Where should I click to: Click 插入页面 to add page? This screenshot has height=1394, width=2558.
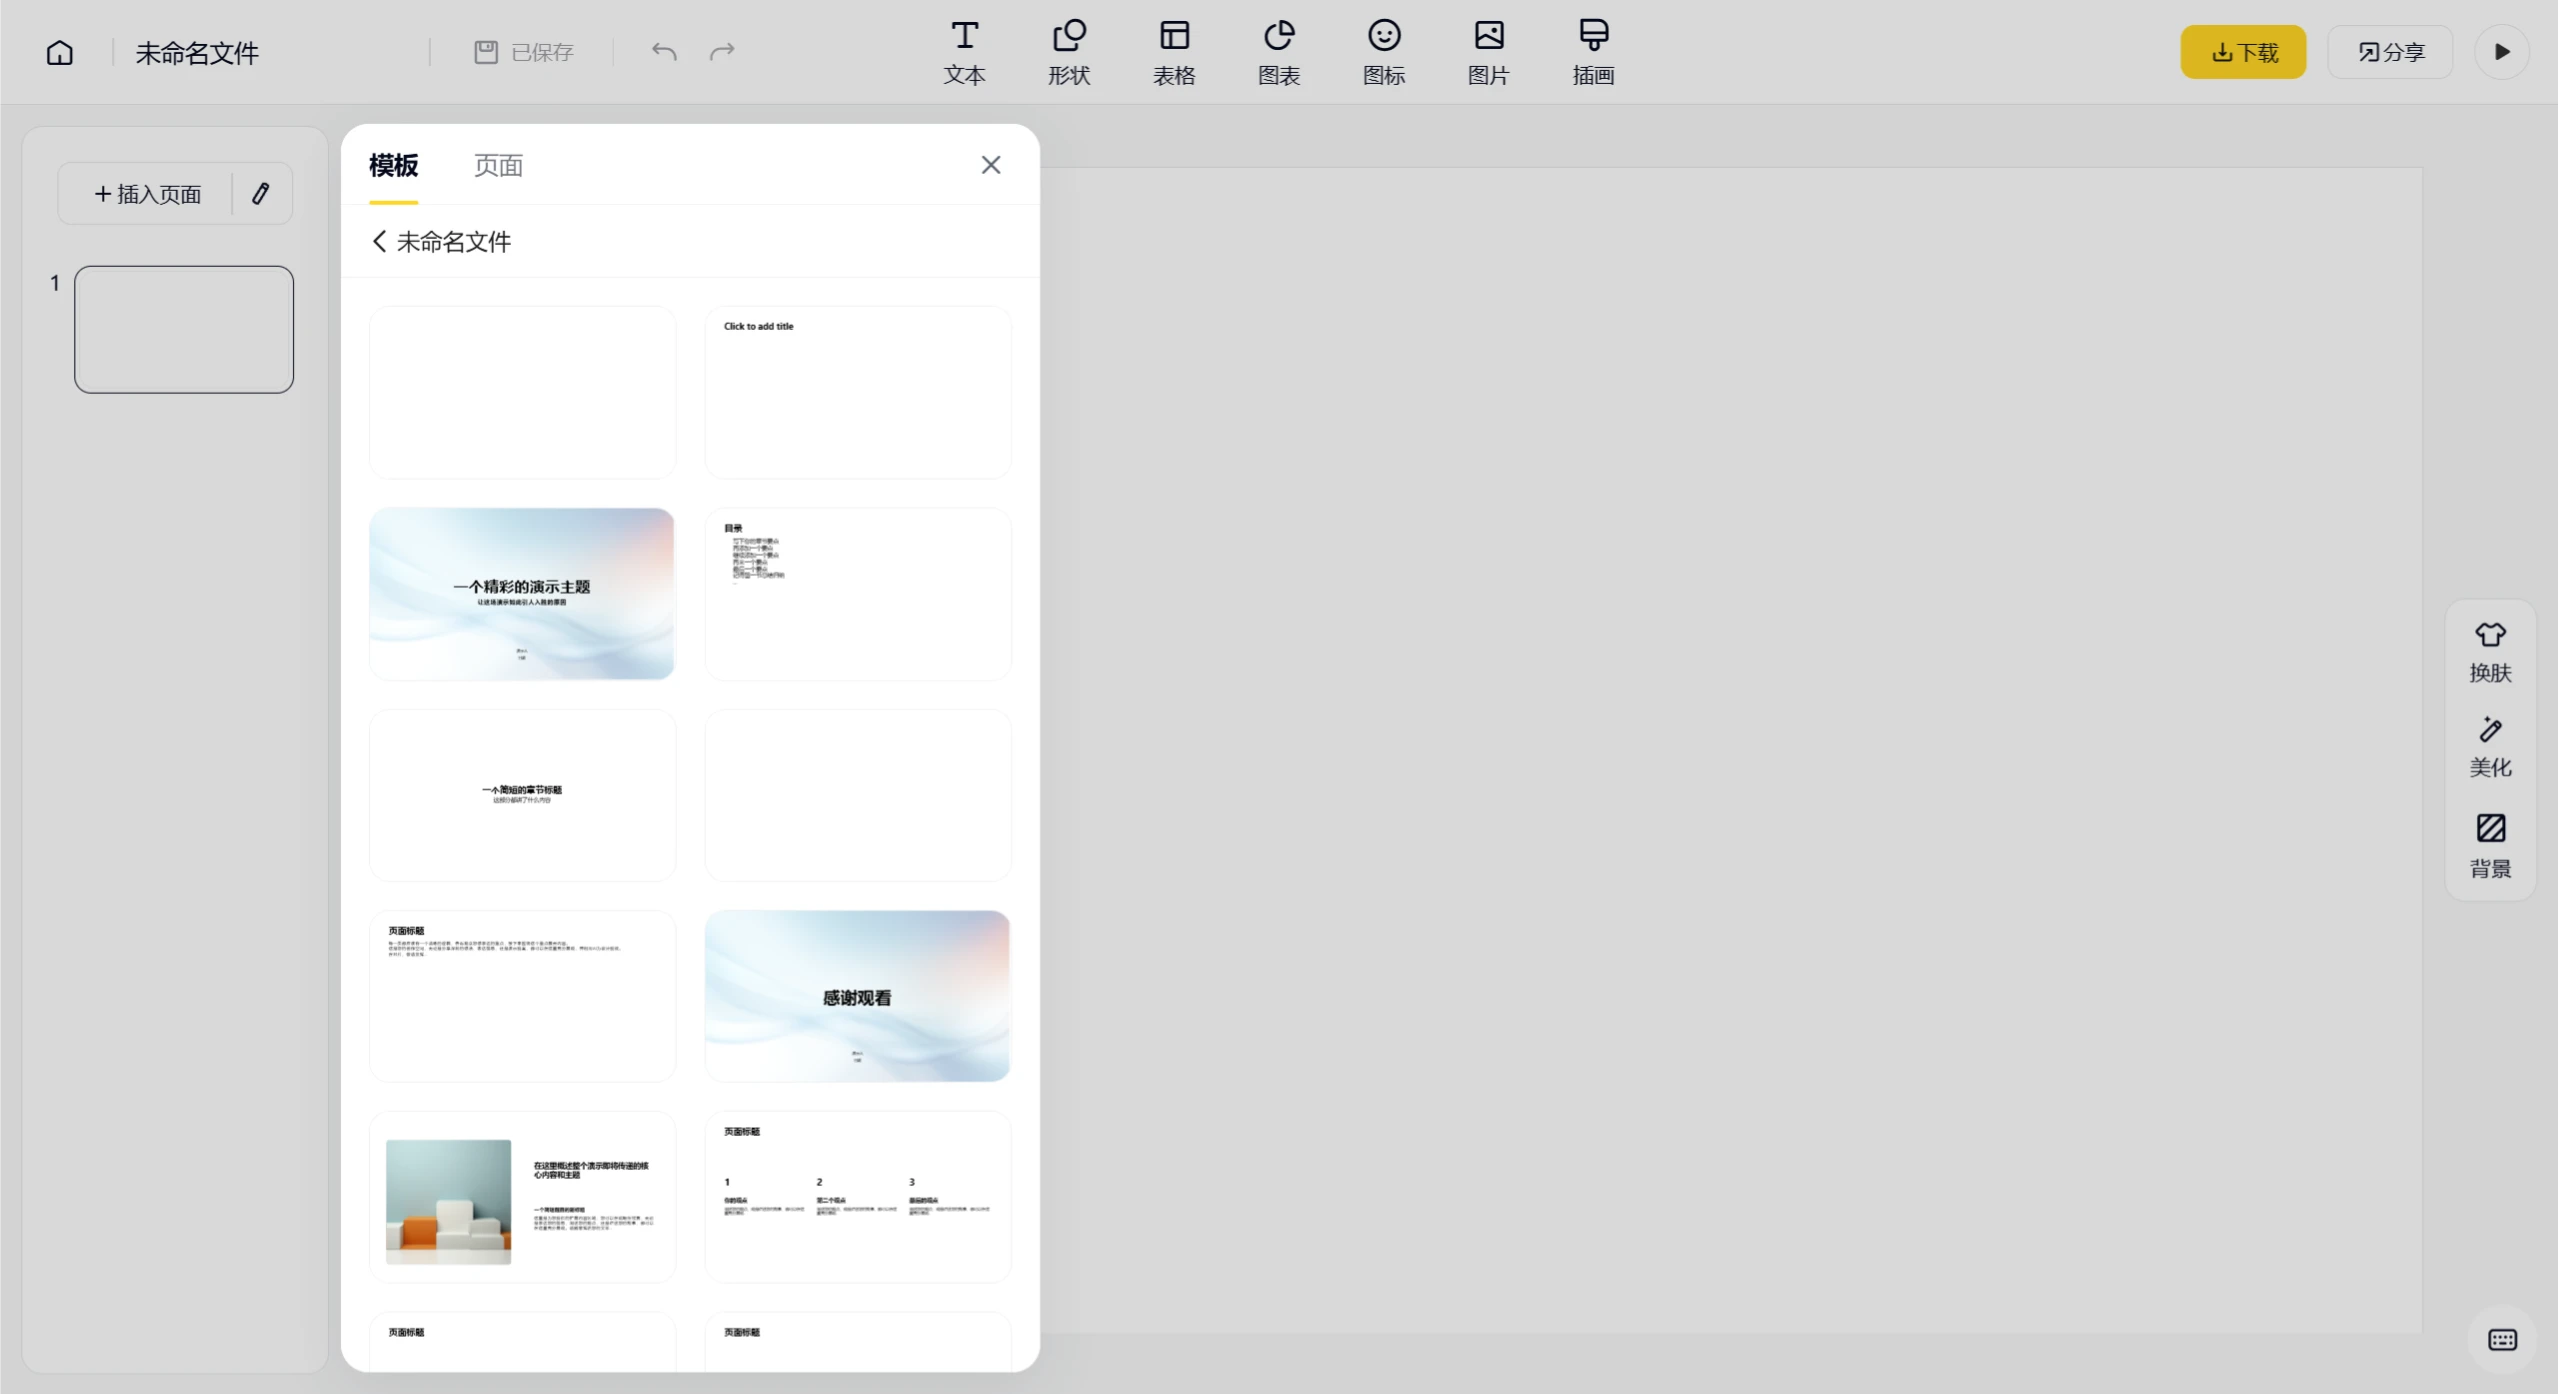(147, 194)
